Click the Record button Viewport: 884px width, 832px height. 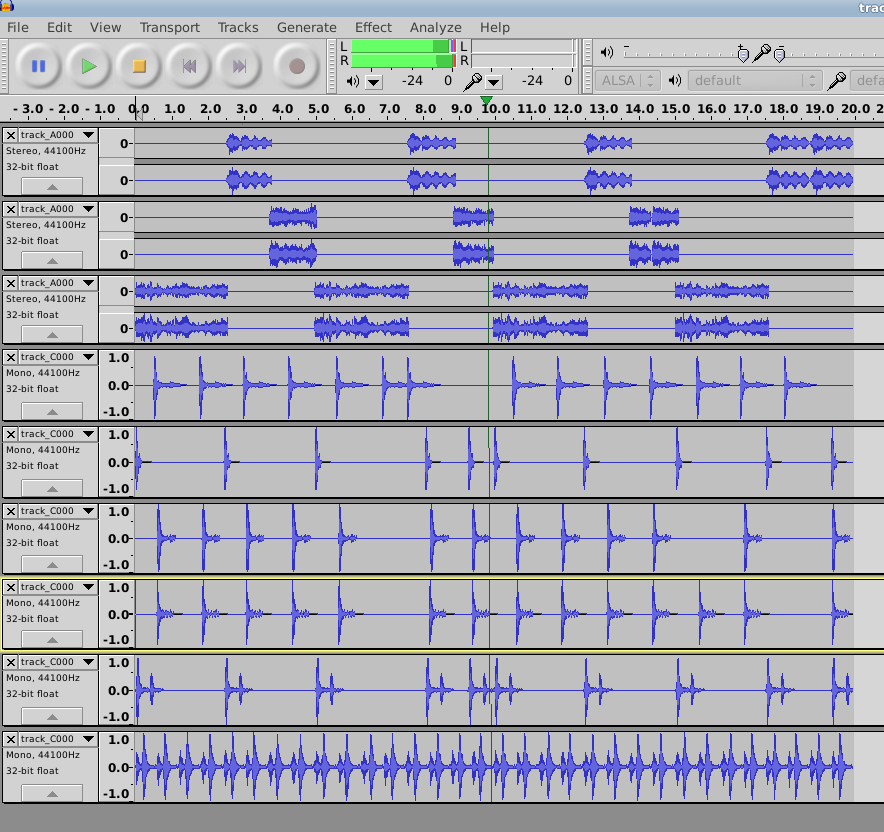(x=297, y=67)
